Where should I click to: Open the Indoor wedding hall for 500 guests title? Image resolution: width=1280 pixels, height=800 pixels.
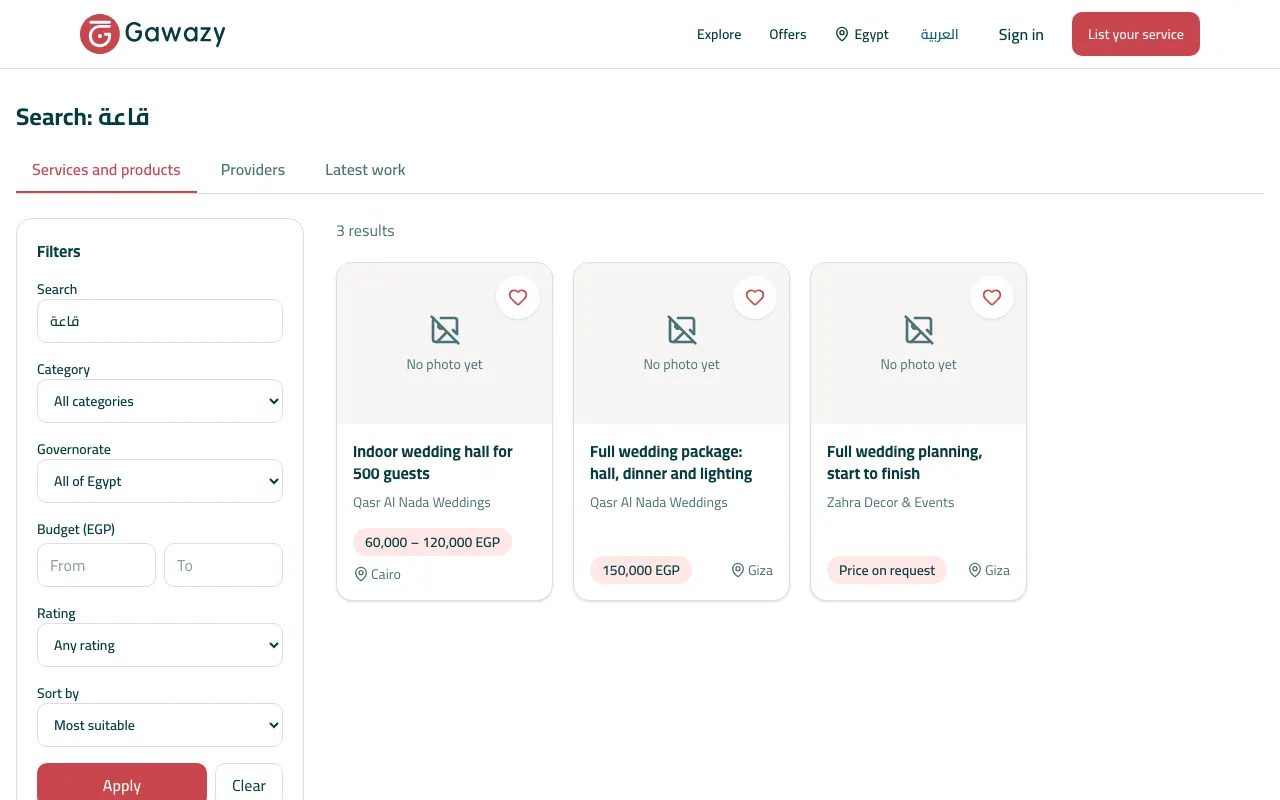click(x=433, y=462)
